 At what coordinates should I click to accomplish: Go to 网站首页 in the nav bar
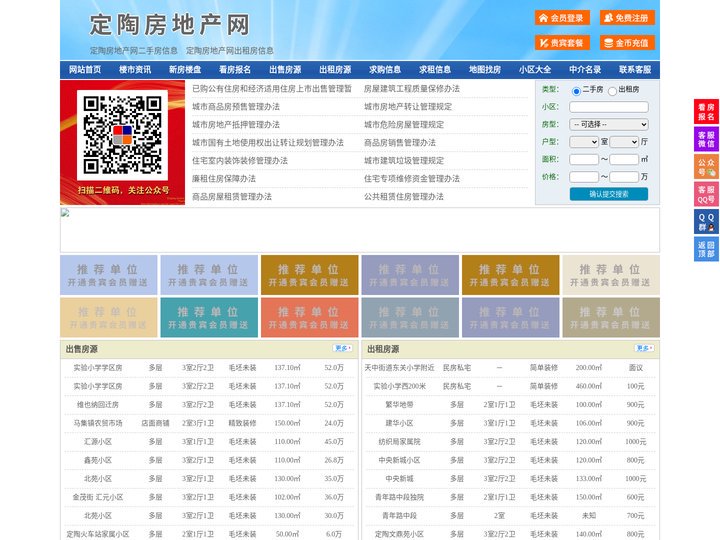tap(85, 70)
